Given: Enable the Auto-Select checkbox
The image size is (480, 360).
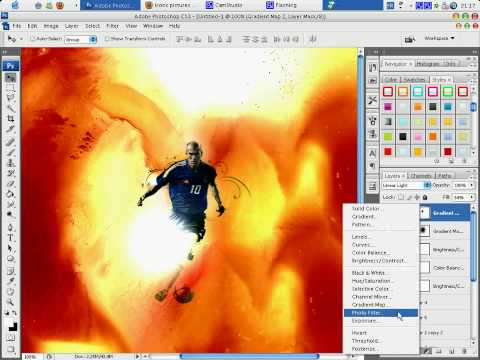Looking at the screenshot, I should pos(33,39).
